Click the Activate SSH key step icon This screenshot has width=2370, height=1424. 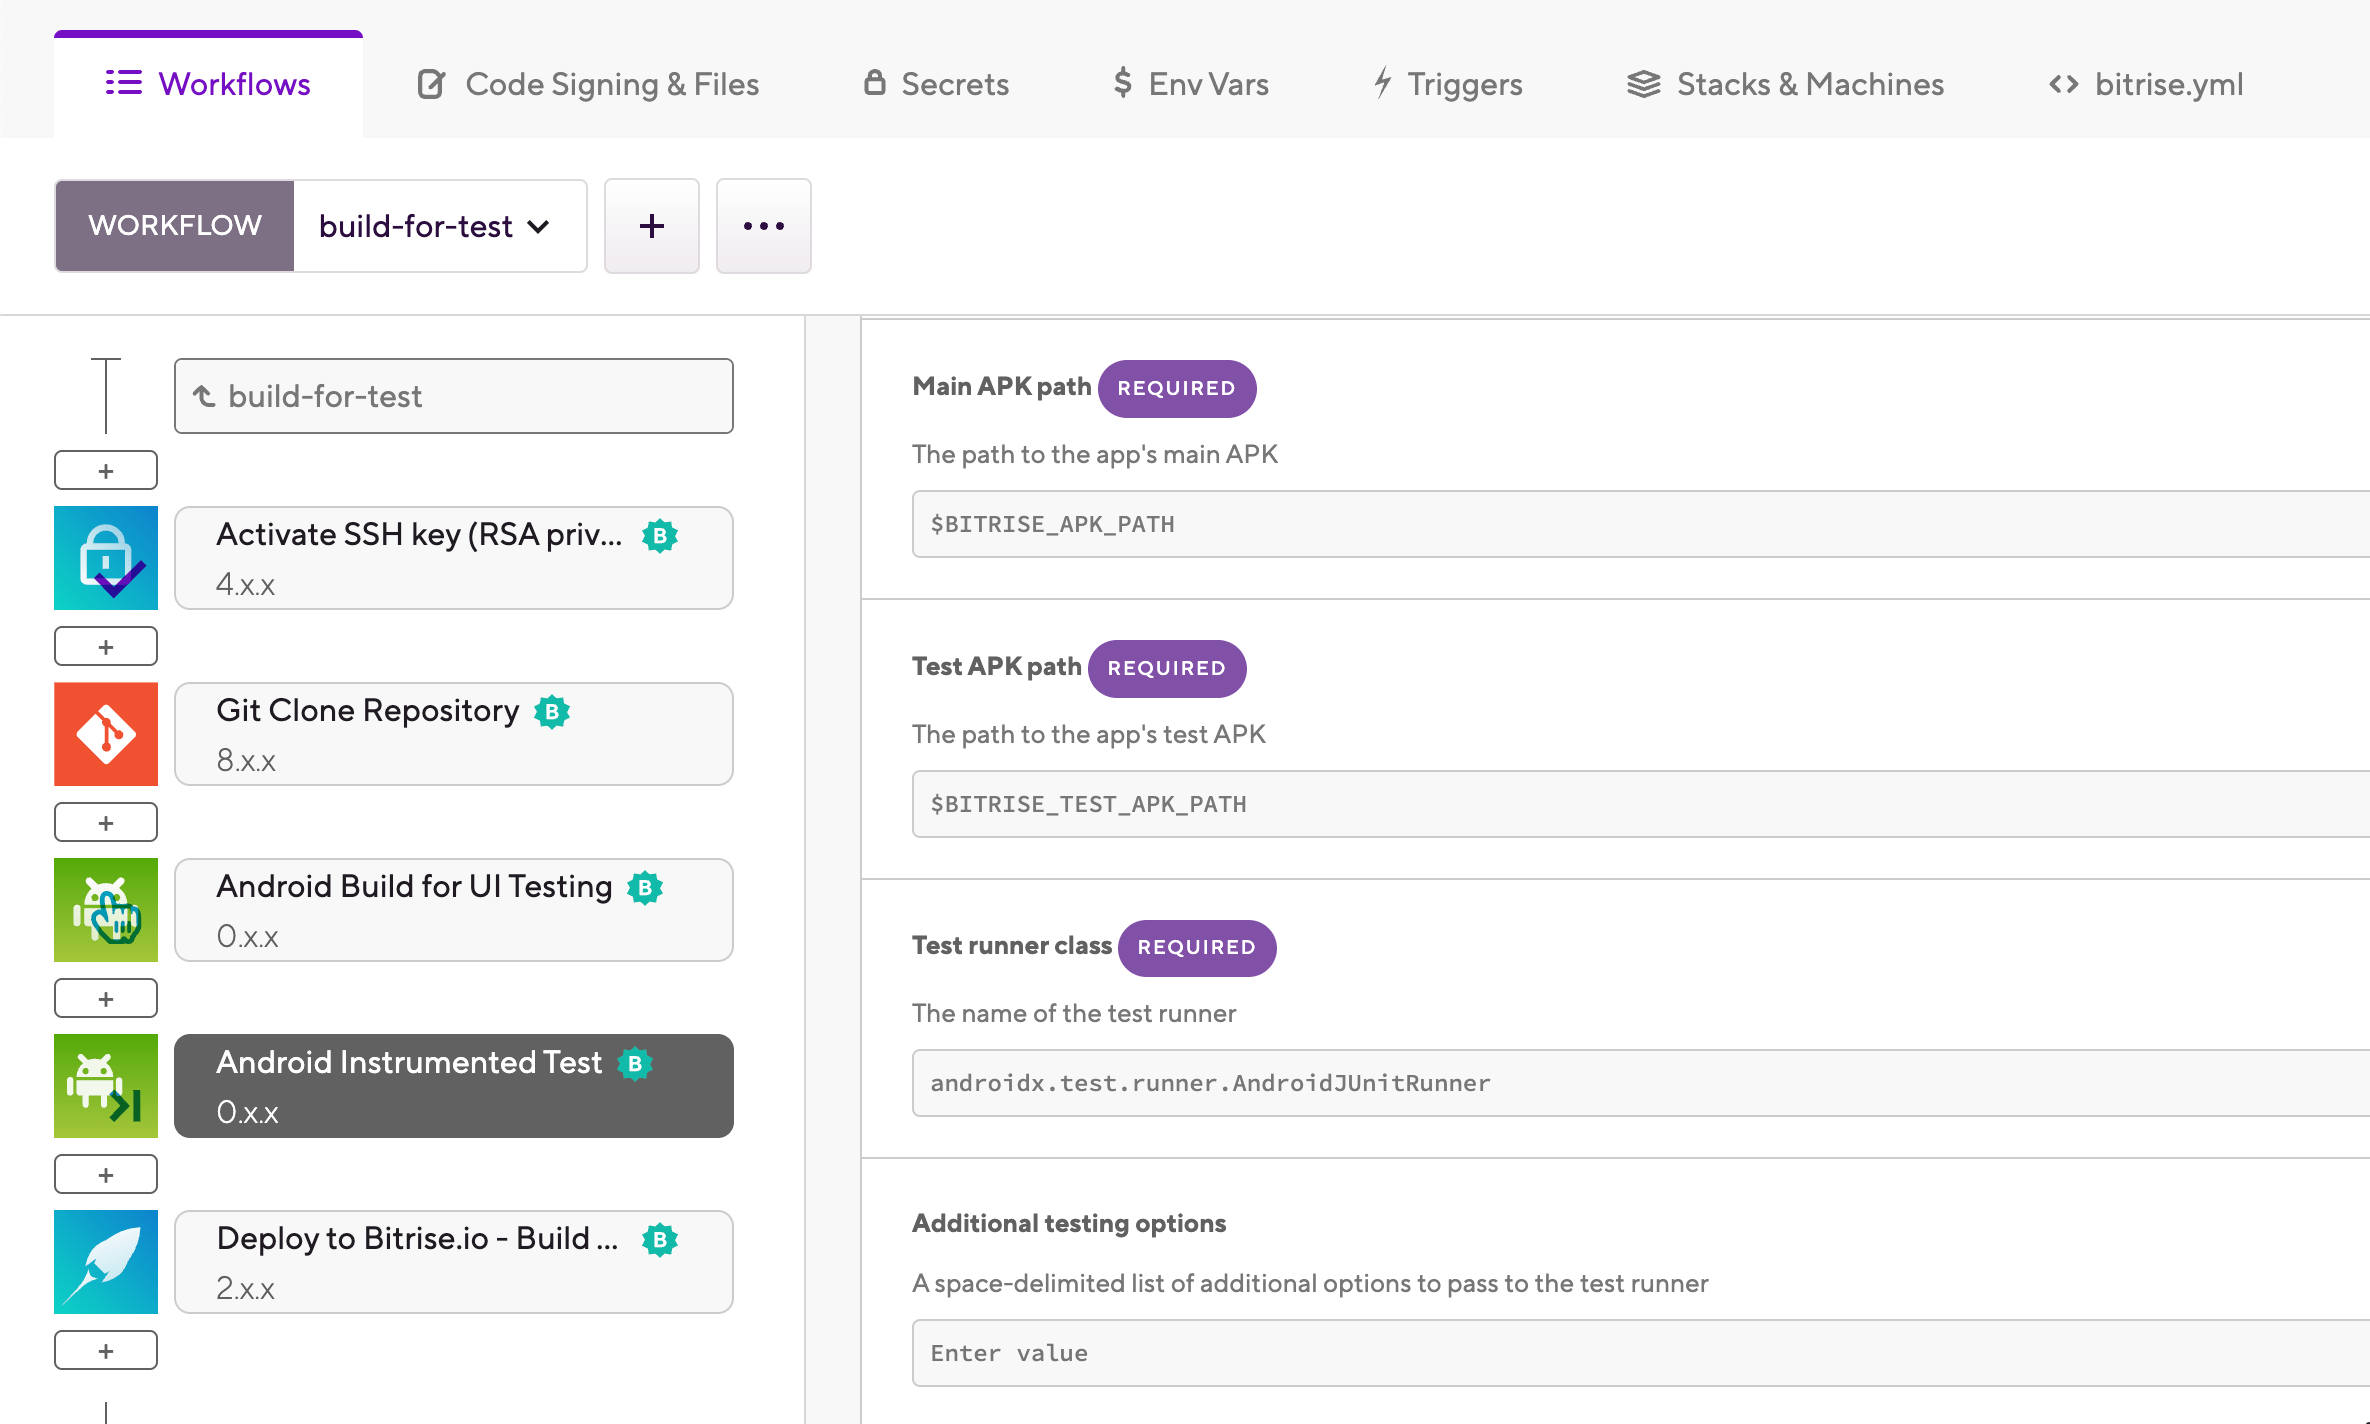(105, 558)
